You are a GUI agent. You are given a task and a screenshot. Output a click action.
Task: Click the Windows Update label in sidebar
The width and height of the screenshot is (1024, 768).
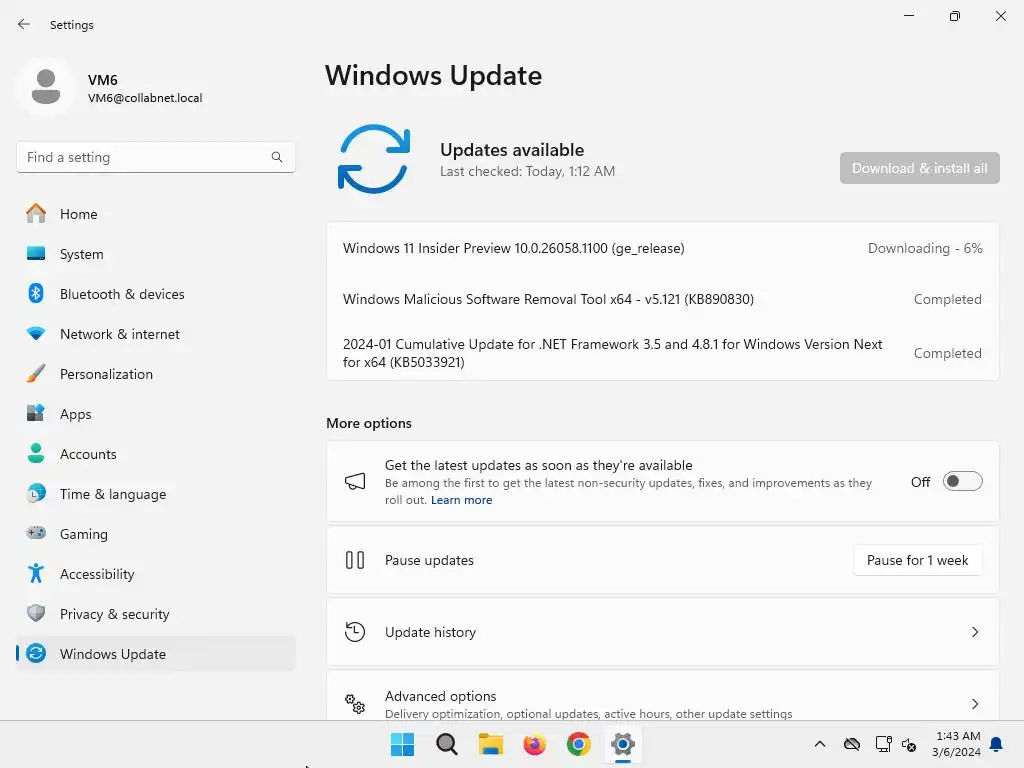click(113, 654)
